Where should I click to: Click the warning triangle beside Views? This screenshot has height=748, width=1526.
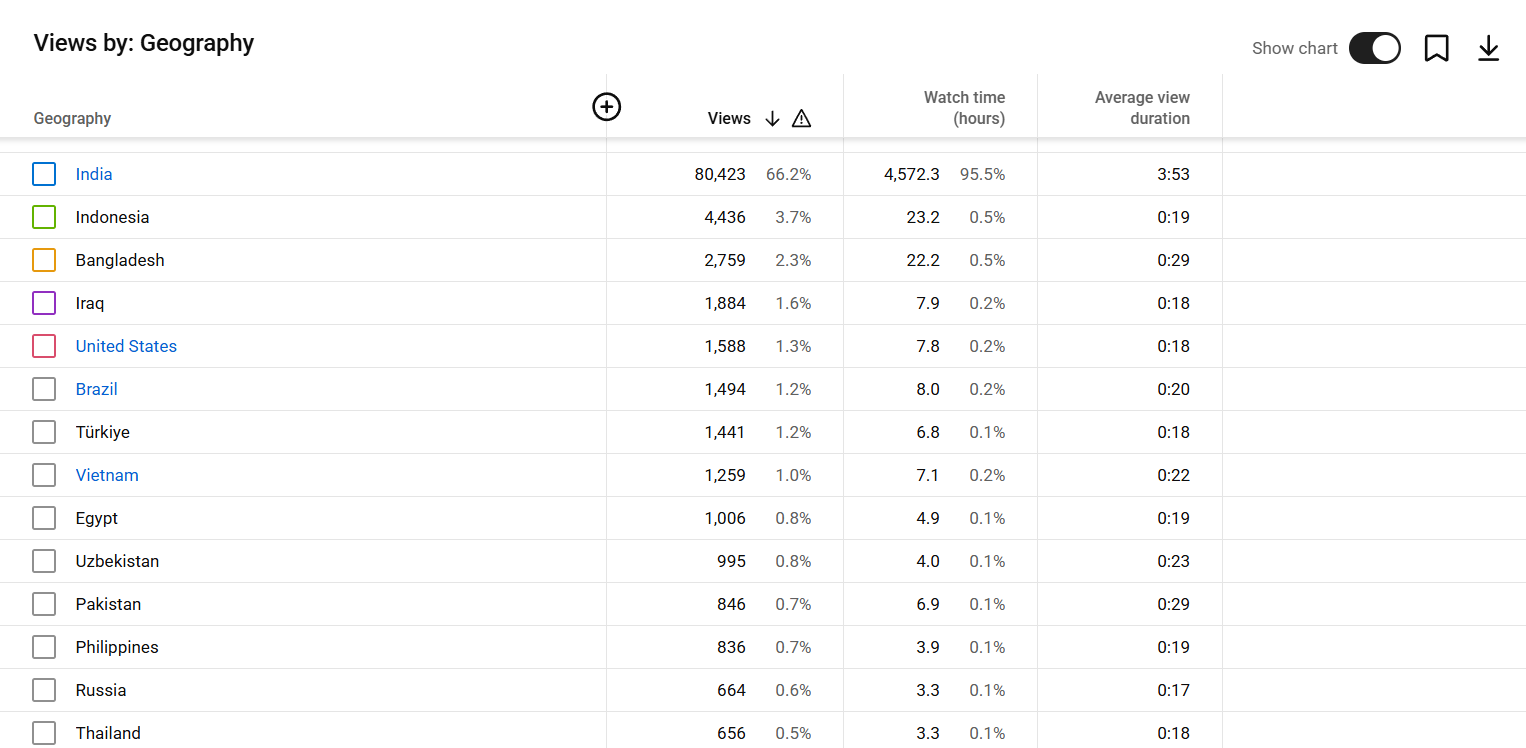801,118
